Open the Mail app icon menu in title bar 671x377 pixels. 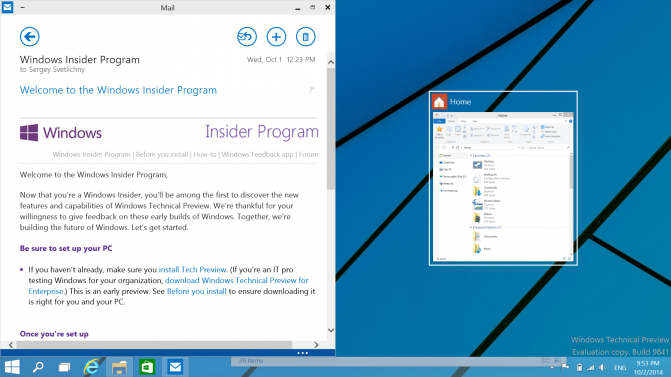pyautogui.click(x=7, y=7)
